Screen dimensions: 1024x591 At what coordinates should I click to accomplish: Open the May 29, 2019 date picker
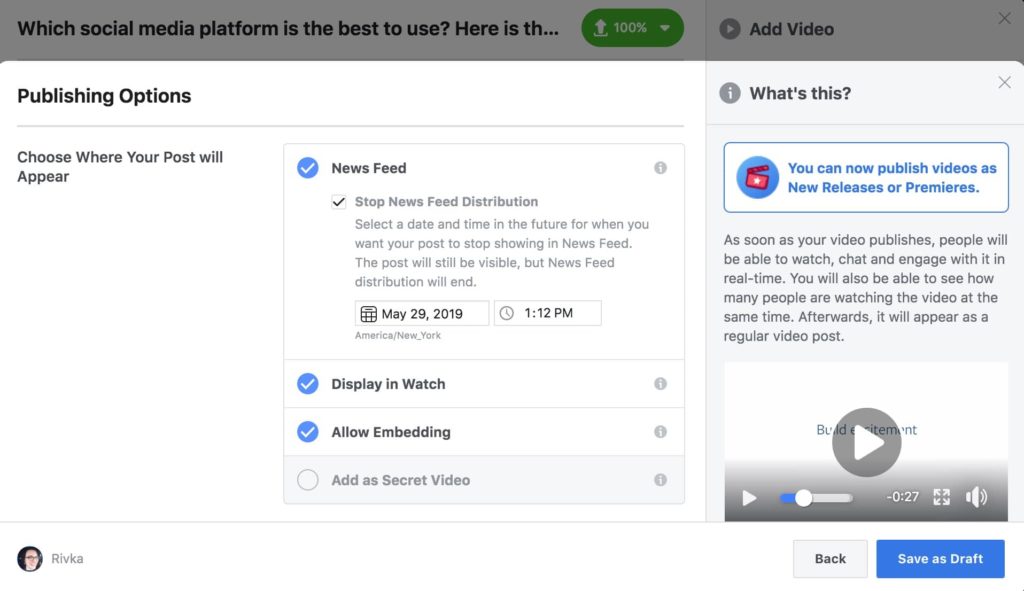422,313
